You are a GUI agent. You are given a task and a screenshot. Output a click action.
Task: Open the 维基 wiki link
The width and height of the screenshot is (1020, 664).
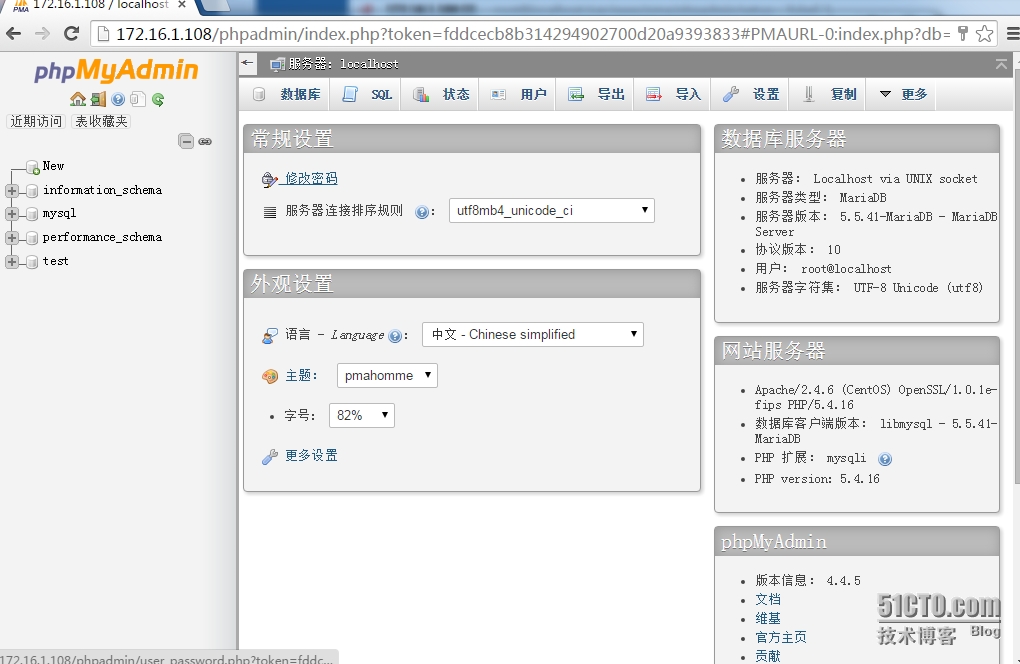(x=768, y=618)
